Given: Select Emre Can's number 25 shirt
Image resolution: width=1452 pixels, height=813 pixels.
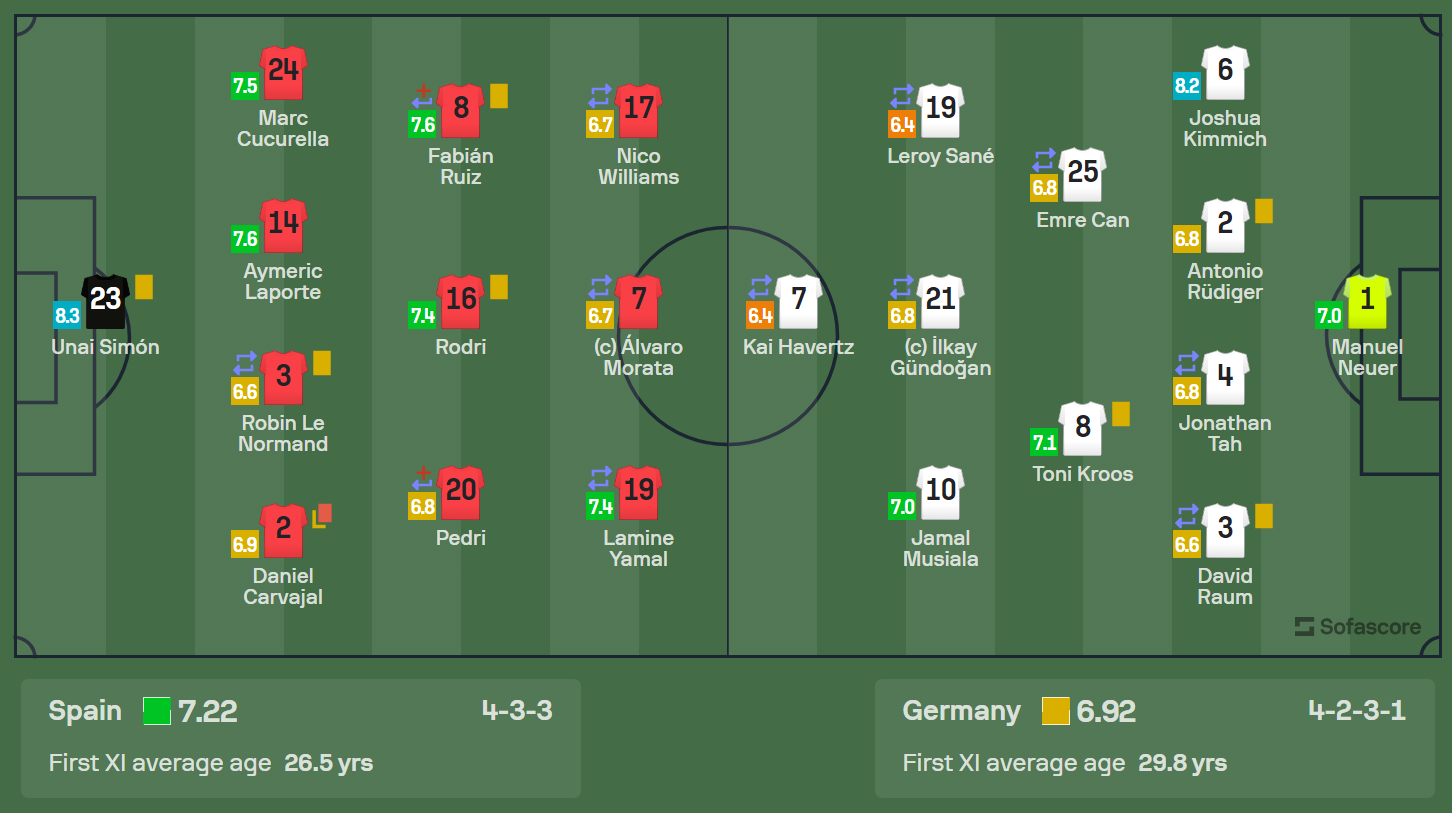Looking at the screenshot, I should [1083, 175].
